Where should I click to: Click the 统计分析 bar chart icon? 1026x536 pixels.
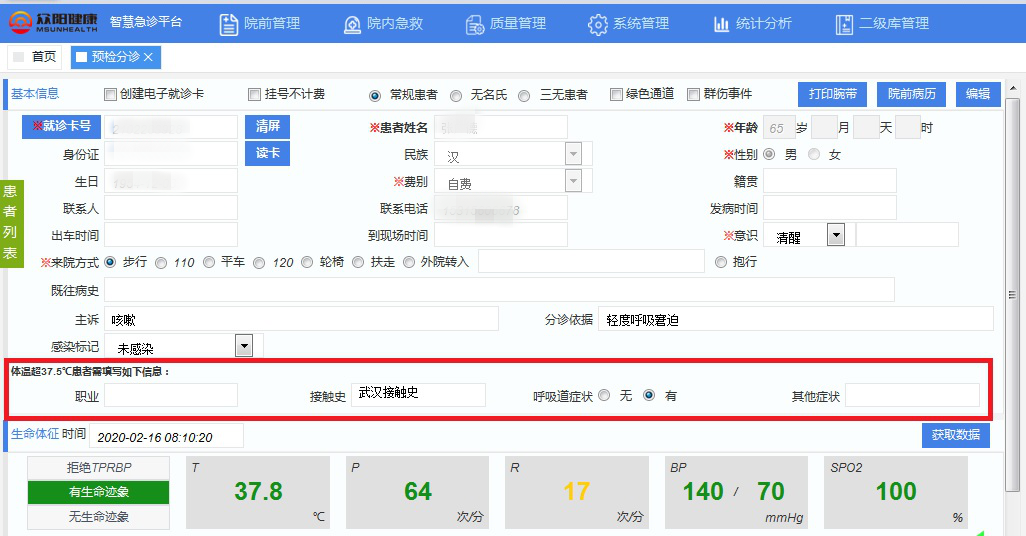click(721, 25)
